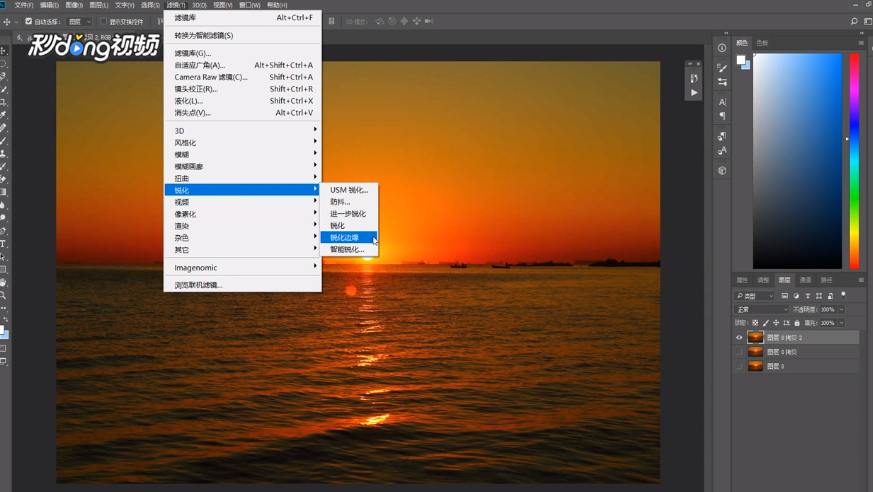873x492 pixels.
Task: Filter layers by smart object icon
Action: 831,296
